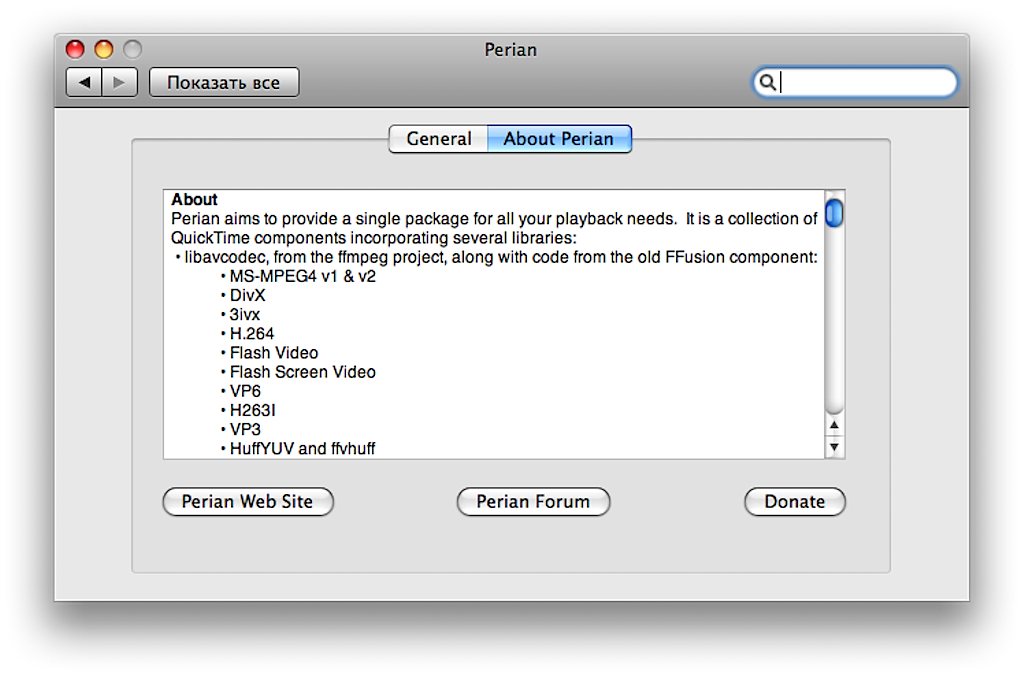Click the scroll down arrow in text area
The width and height of the screenshot is (1024, 676).
click(834, 447)
